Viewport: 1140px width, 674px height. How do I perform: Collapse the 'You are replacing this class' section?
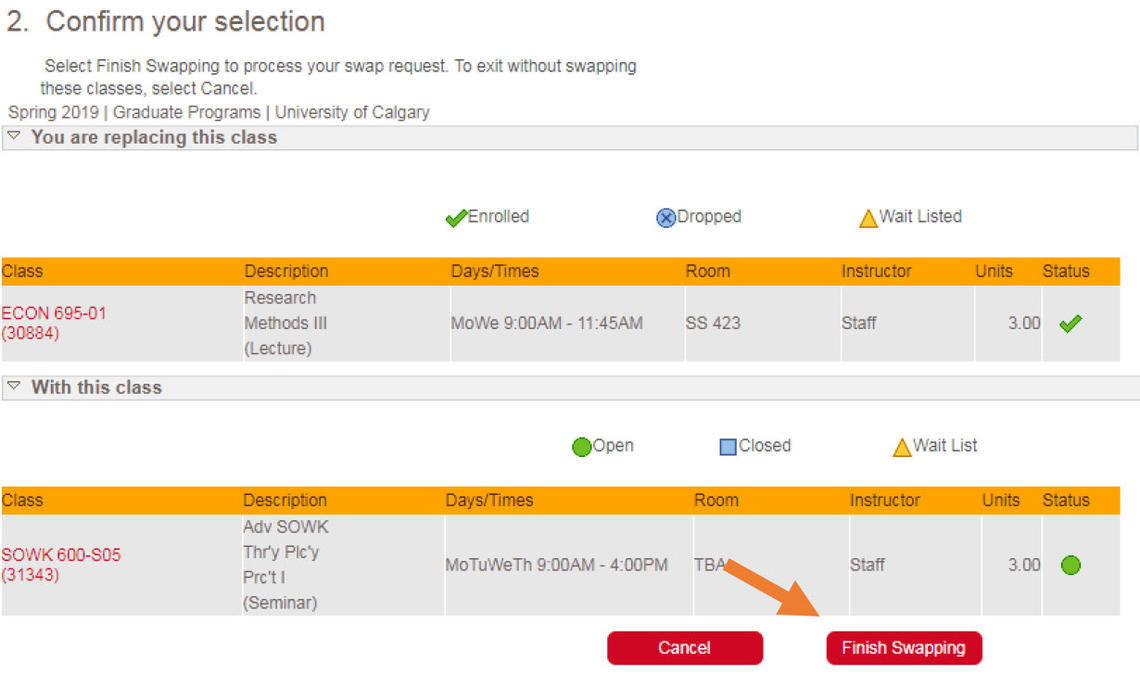click(14, 137)
